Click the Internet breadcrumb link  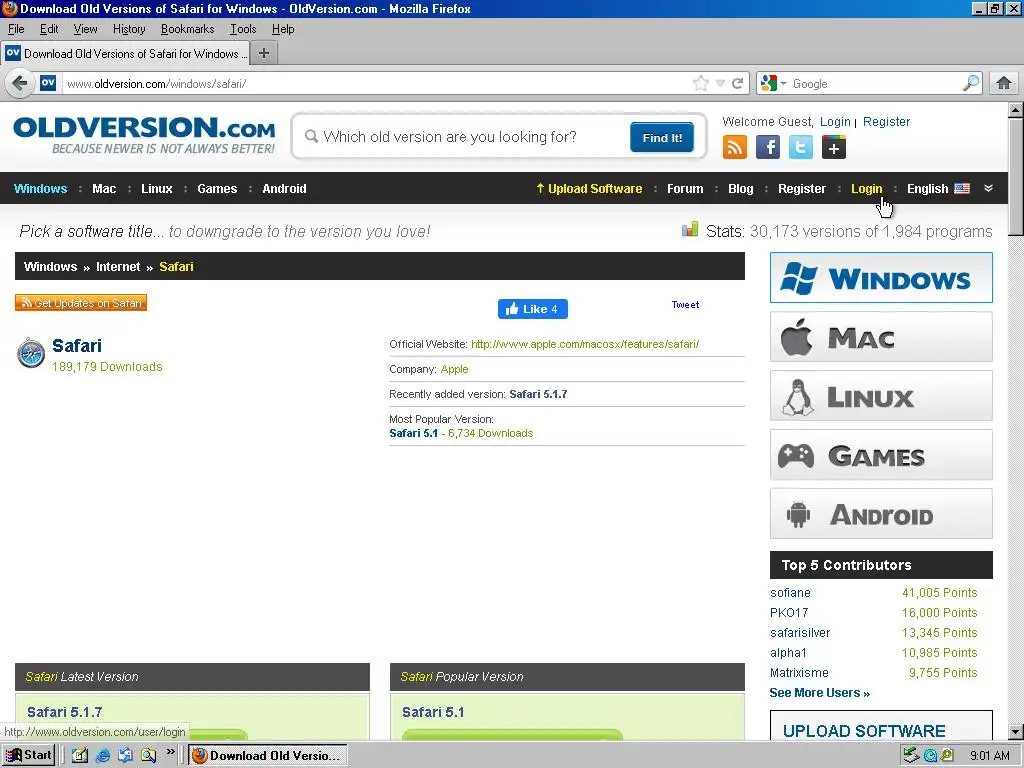tap(118, 266)
